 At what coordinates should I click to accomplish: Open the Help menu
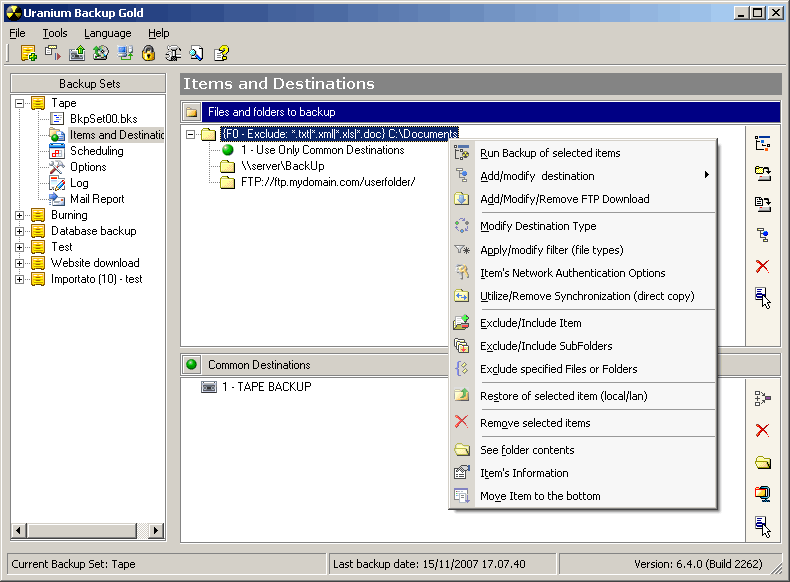(x=158, y=33)
